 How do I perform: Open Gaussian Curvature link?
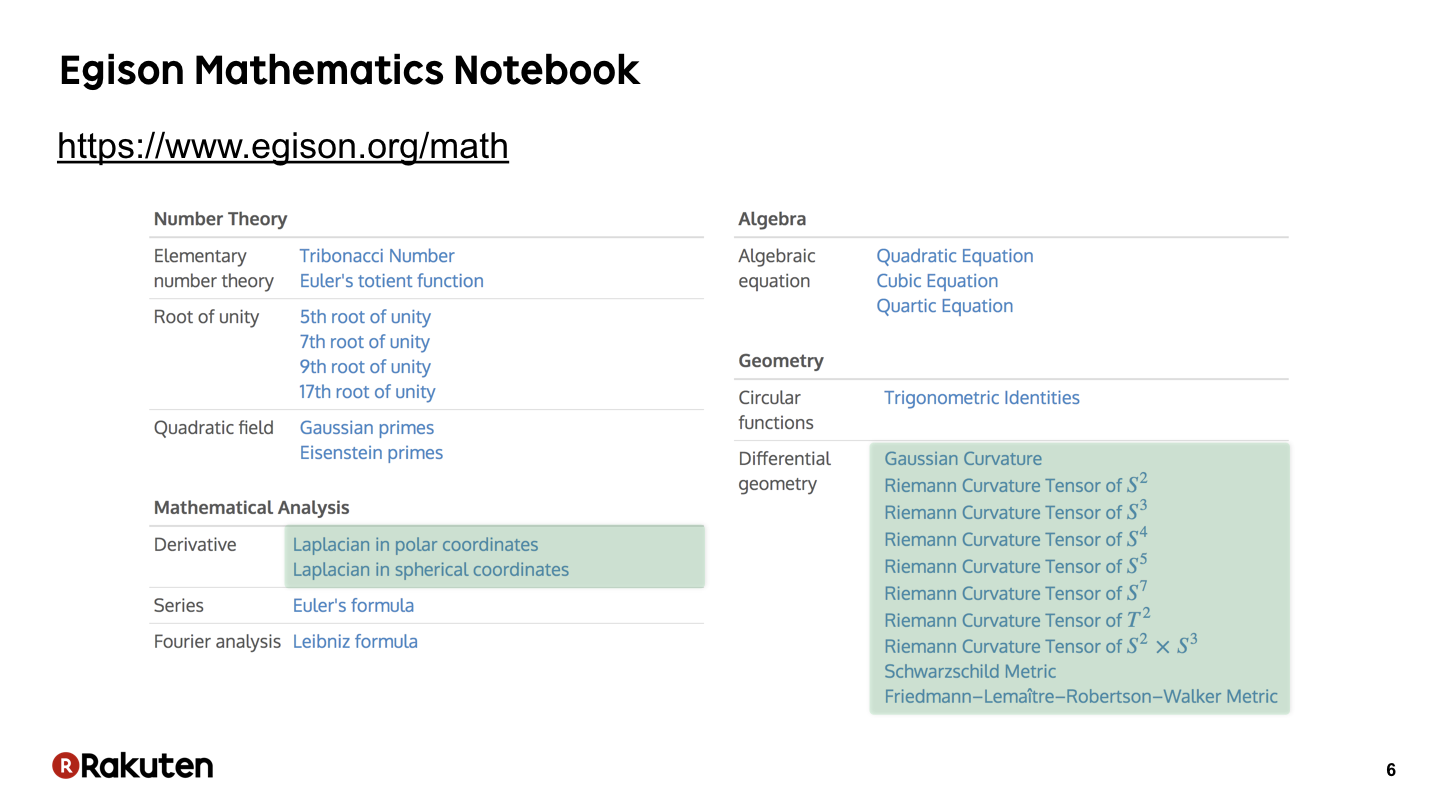point(963,459)
